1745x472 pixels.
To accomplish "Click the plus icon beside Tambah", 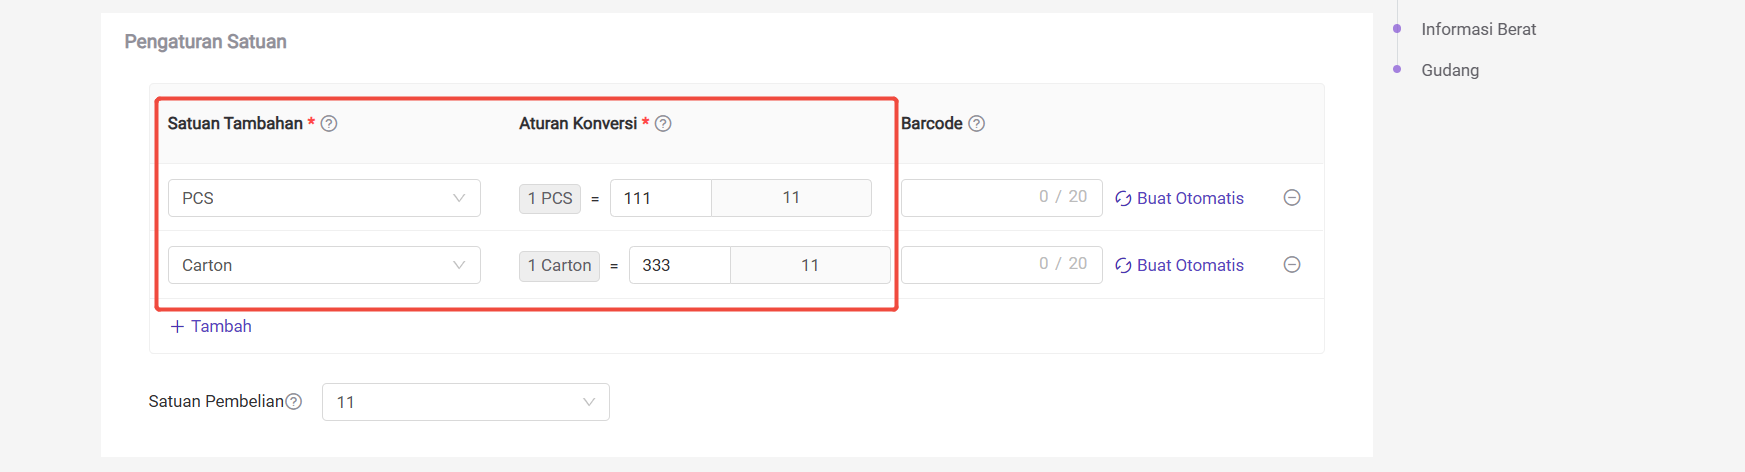I will tap(177, 327).
